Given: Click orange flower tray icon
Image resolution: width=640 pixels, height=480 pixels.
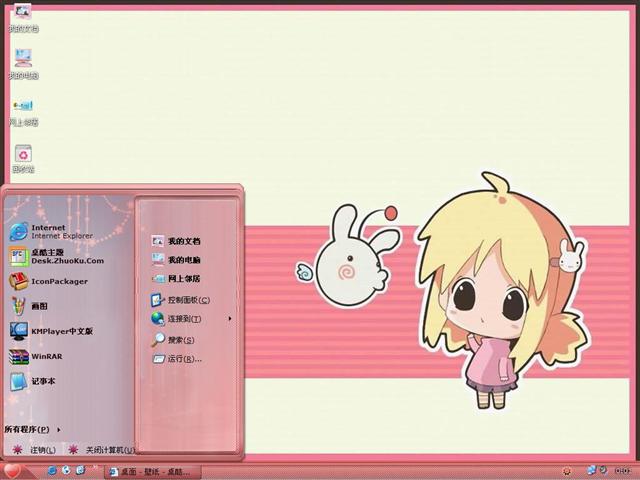Looking at the screenshot, I should (567, 471).
